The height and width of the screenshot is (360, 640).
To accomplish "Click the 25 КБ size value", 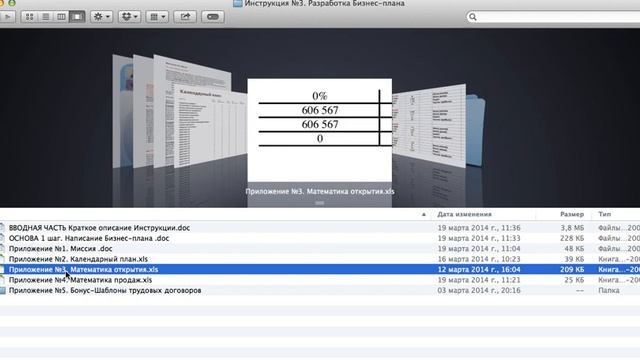I will pos(575,280).
